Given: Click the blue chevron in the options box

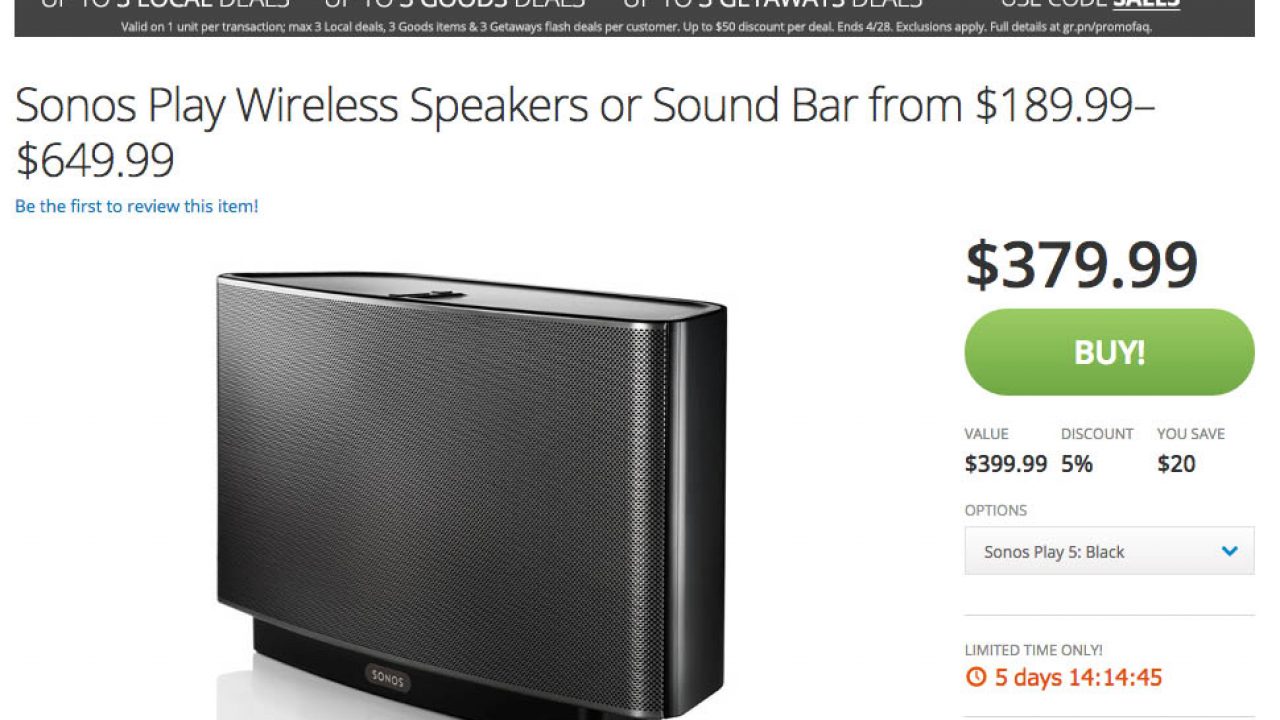Looking at the screenshot, I should click(x=1230, y=551).
